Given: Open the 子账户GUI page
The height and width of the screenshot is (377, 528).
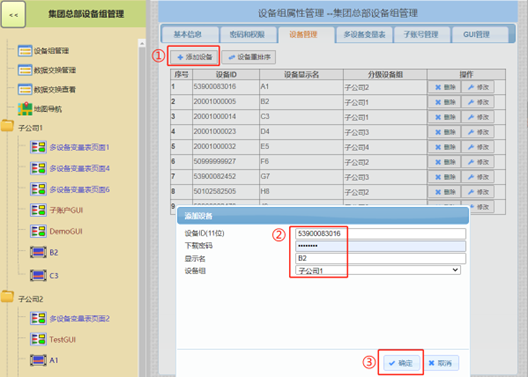Looking at the screenshot, I should coord(56,210).
